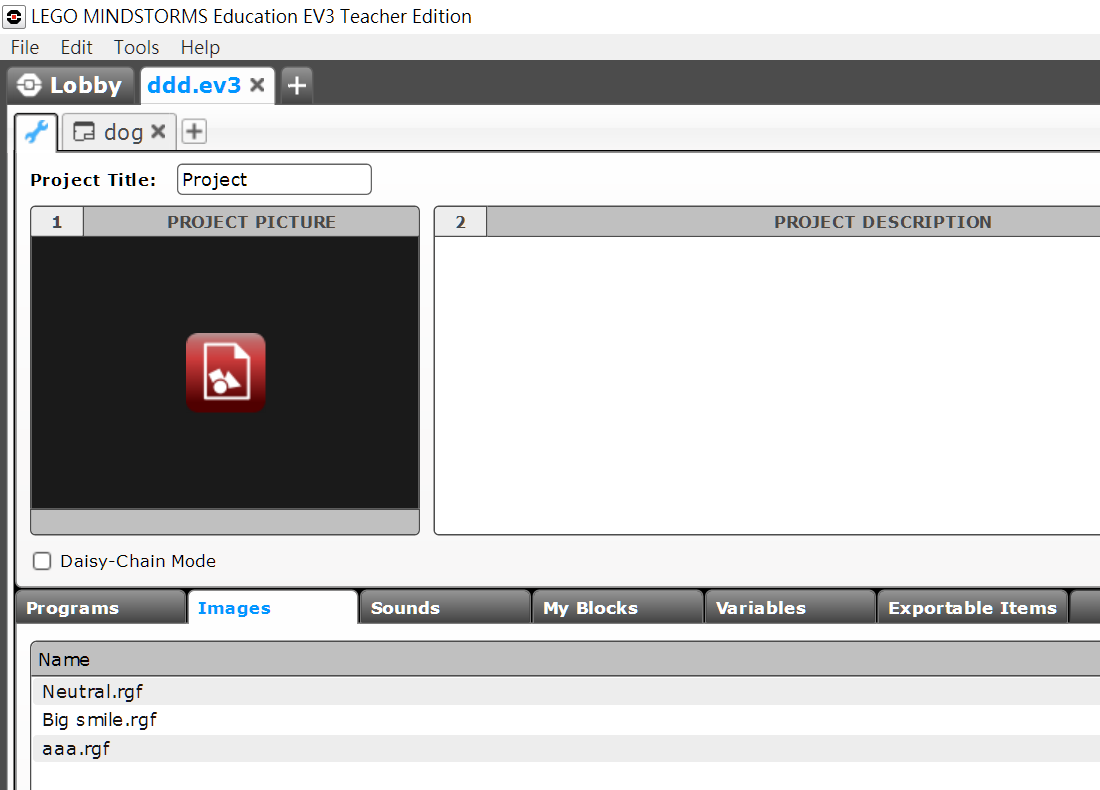This screenshot has width=1100, height=790.
Task: Select Neutral.rgf in the images list
Action: (x=565, y=692)
